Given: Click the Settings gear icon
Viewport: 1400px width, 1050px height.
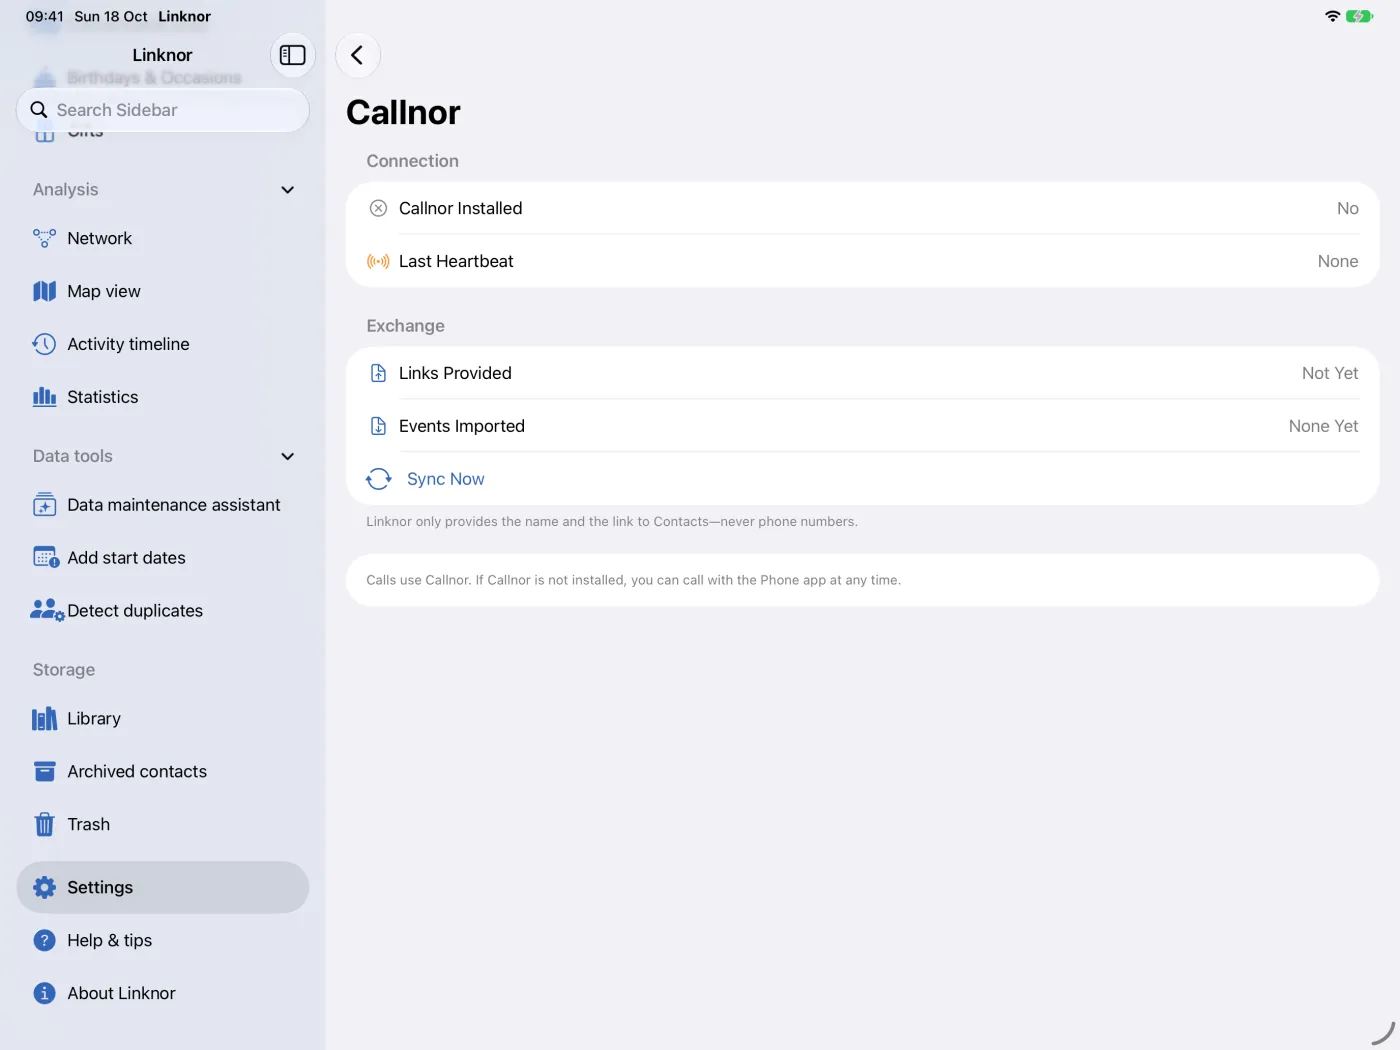Looking at the screenshot, I should pyautogui.click(x=44, y=887).
